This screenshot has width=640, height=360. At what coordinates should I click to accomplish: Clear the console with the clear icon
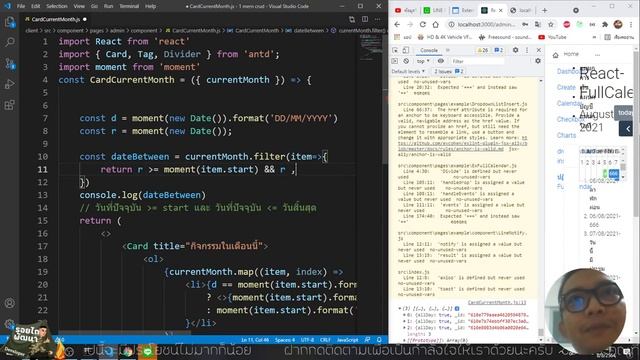tap(406, 61)
